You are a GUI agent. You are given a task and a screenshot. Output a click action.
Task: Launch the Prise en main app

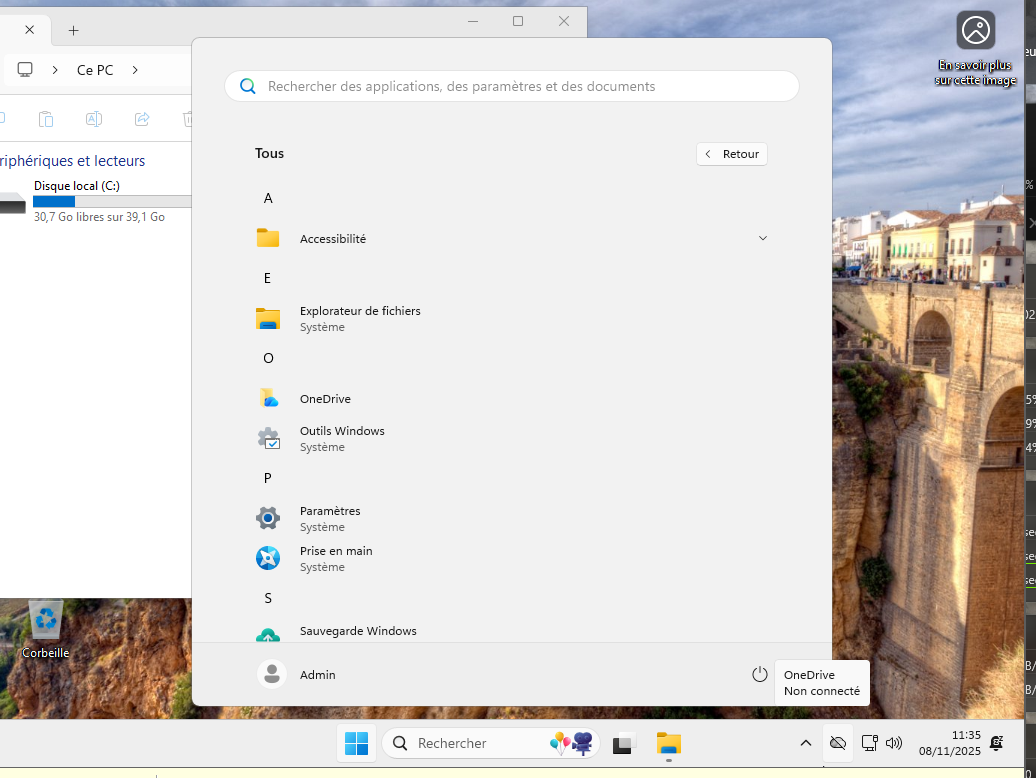(x=512, y=559)
